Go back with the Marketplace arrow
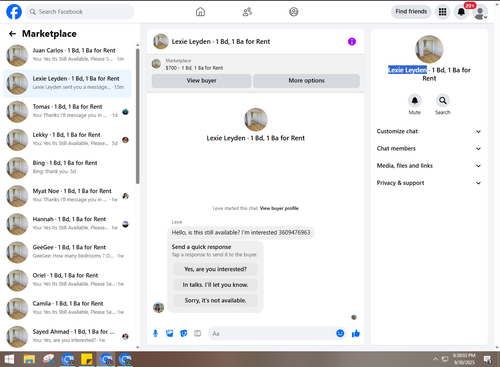This screenshot has height=367, width=500. click(x=12, y=34)
